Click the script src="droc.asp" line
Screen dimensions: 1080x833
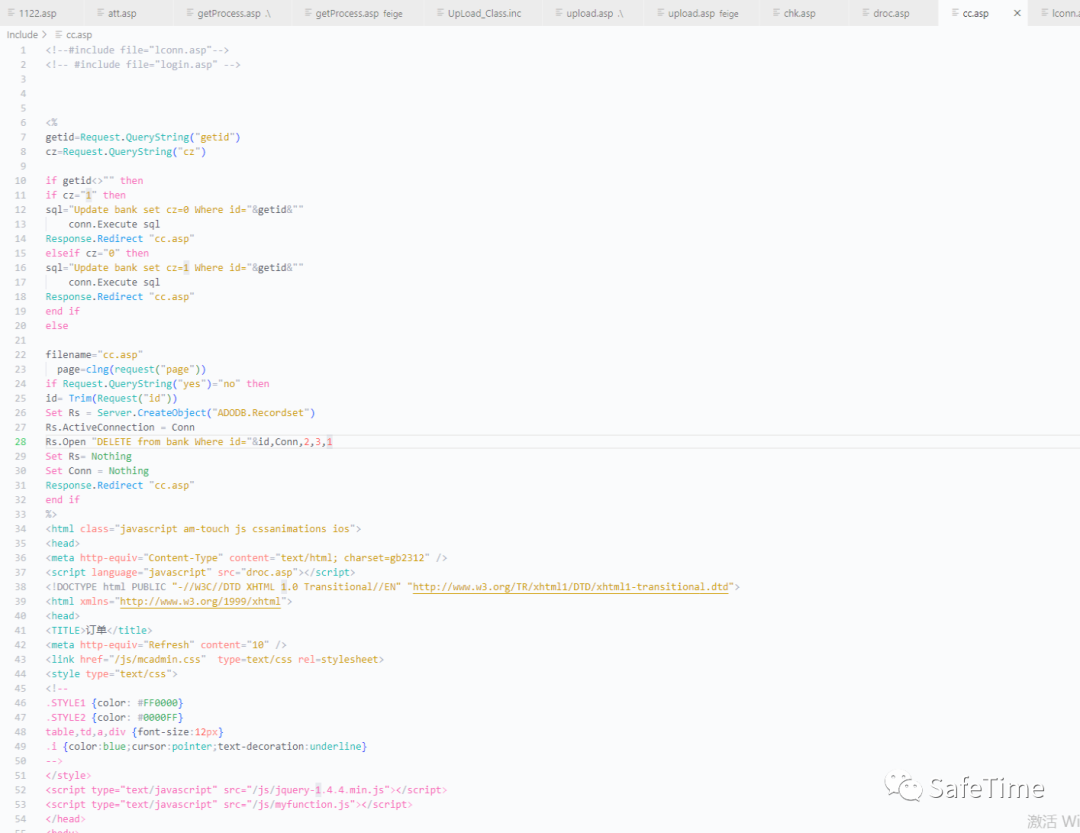pos(200,573)
